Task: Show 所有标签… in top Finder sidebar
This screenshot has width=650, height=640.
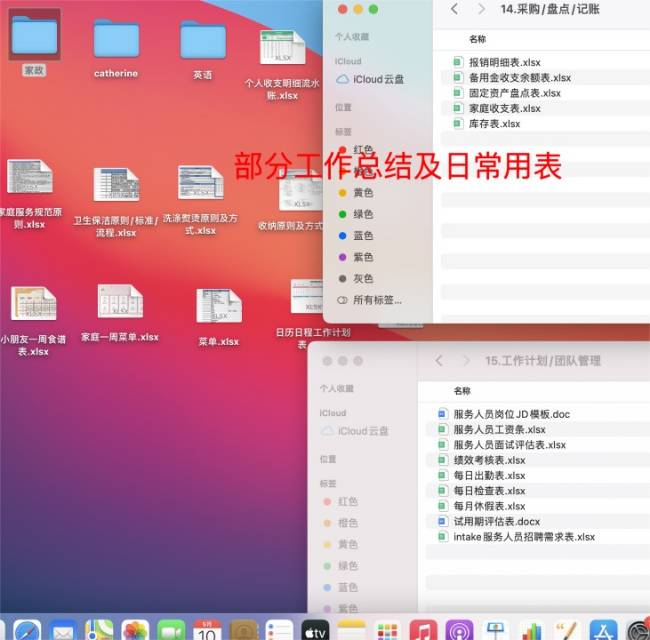Action: [370, 300]
